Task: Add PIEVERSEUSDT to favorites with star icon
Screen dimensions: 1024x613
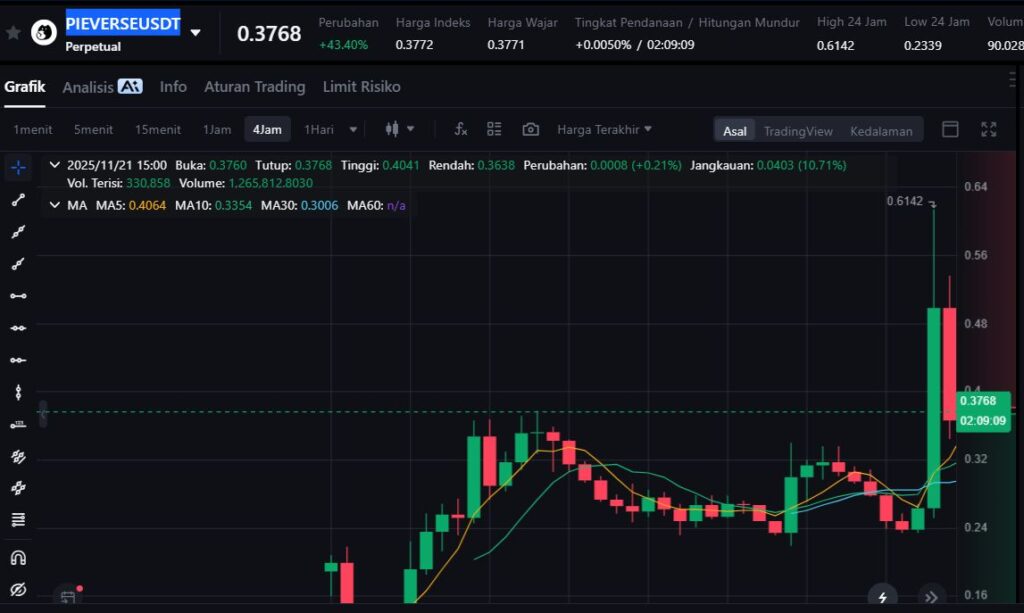Action: click(13, 33)
